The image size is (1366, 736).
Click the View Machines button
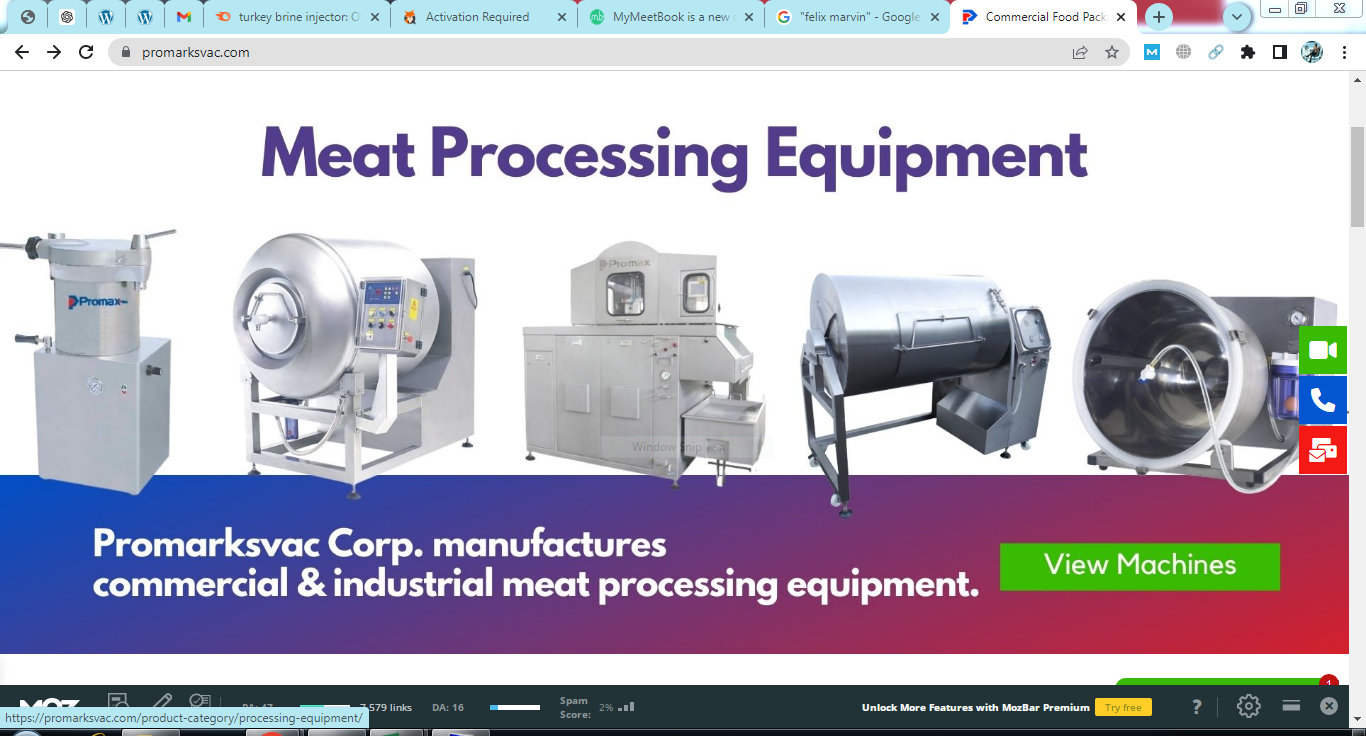tap(1140, 566)
